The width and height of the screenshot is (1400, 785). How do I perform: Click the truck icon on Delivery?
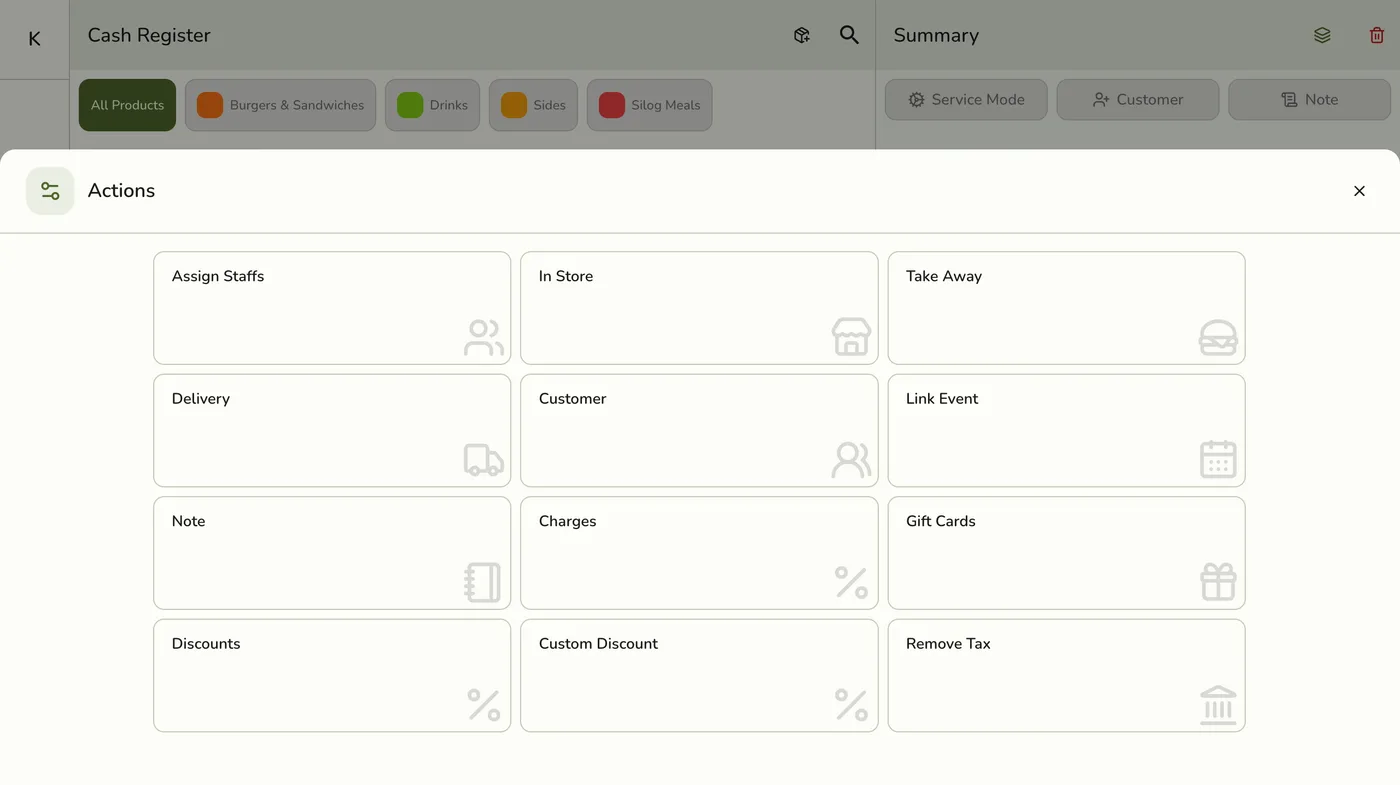(x=484, y=460)
